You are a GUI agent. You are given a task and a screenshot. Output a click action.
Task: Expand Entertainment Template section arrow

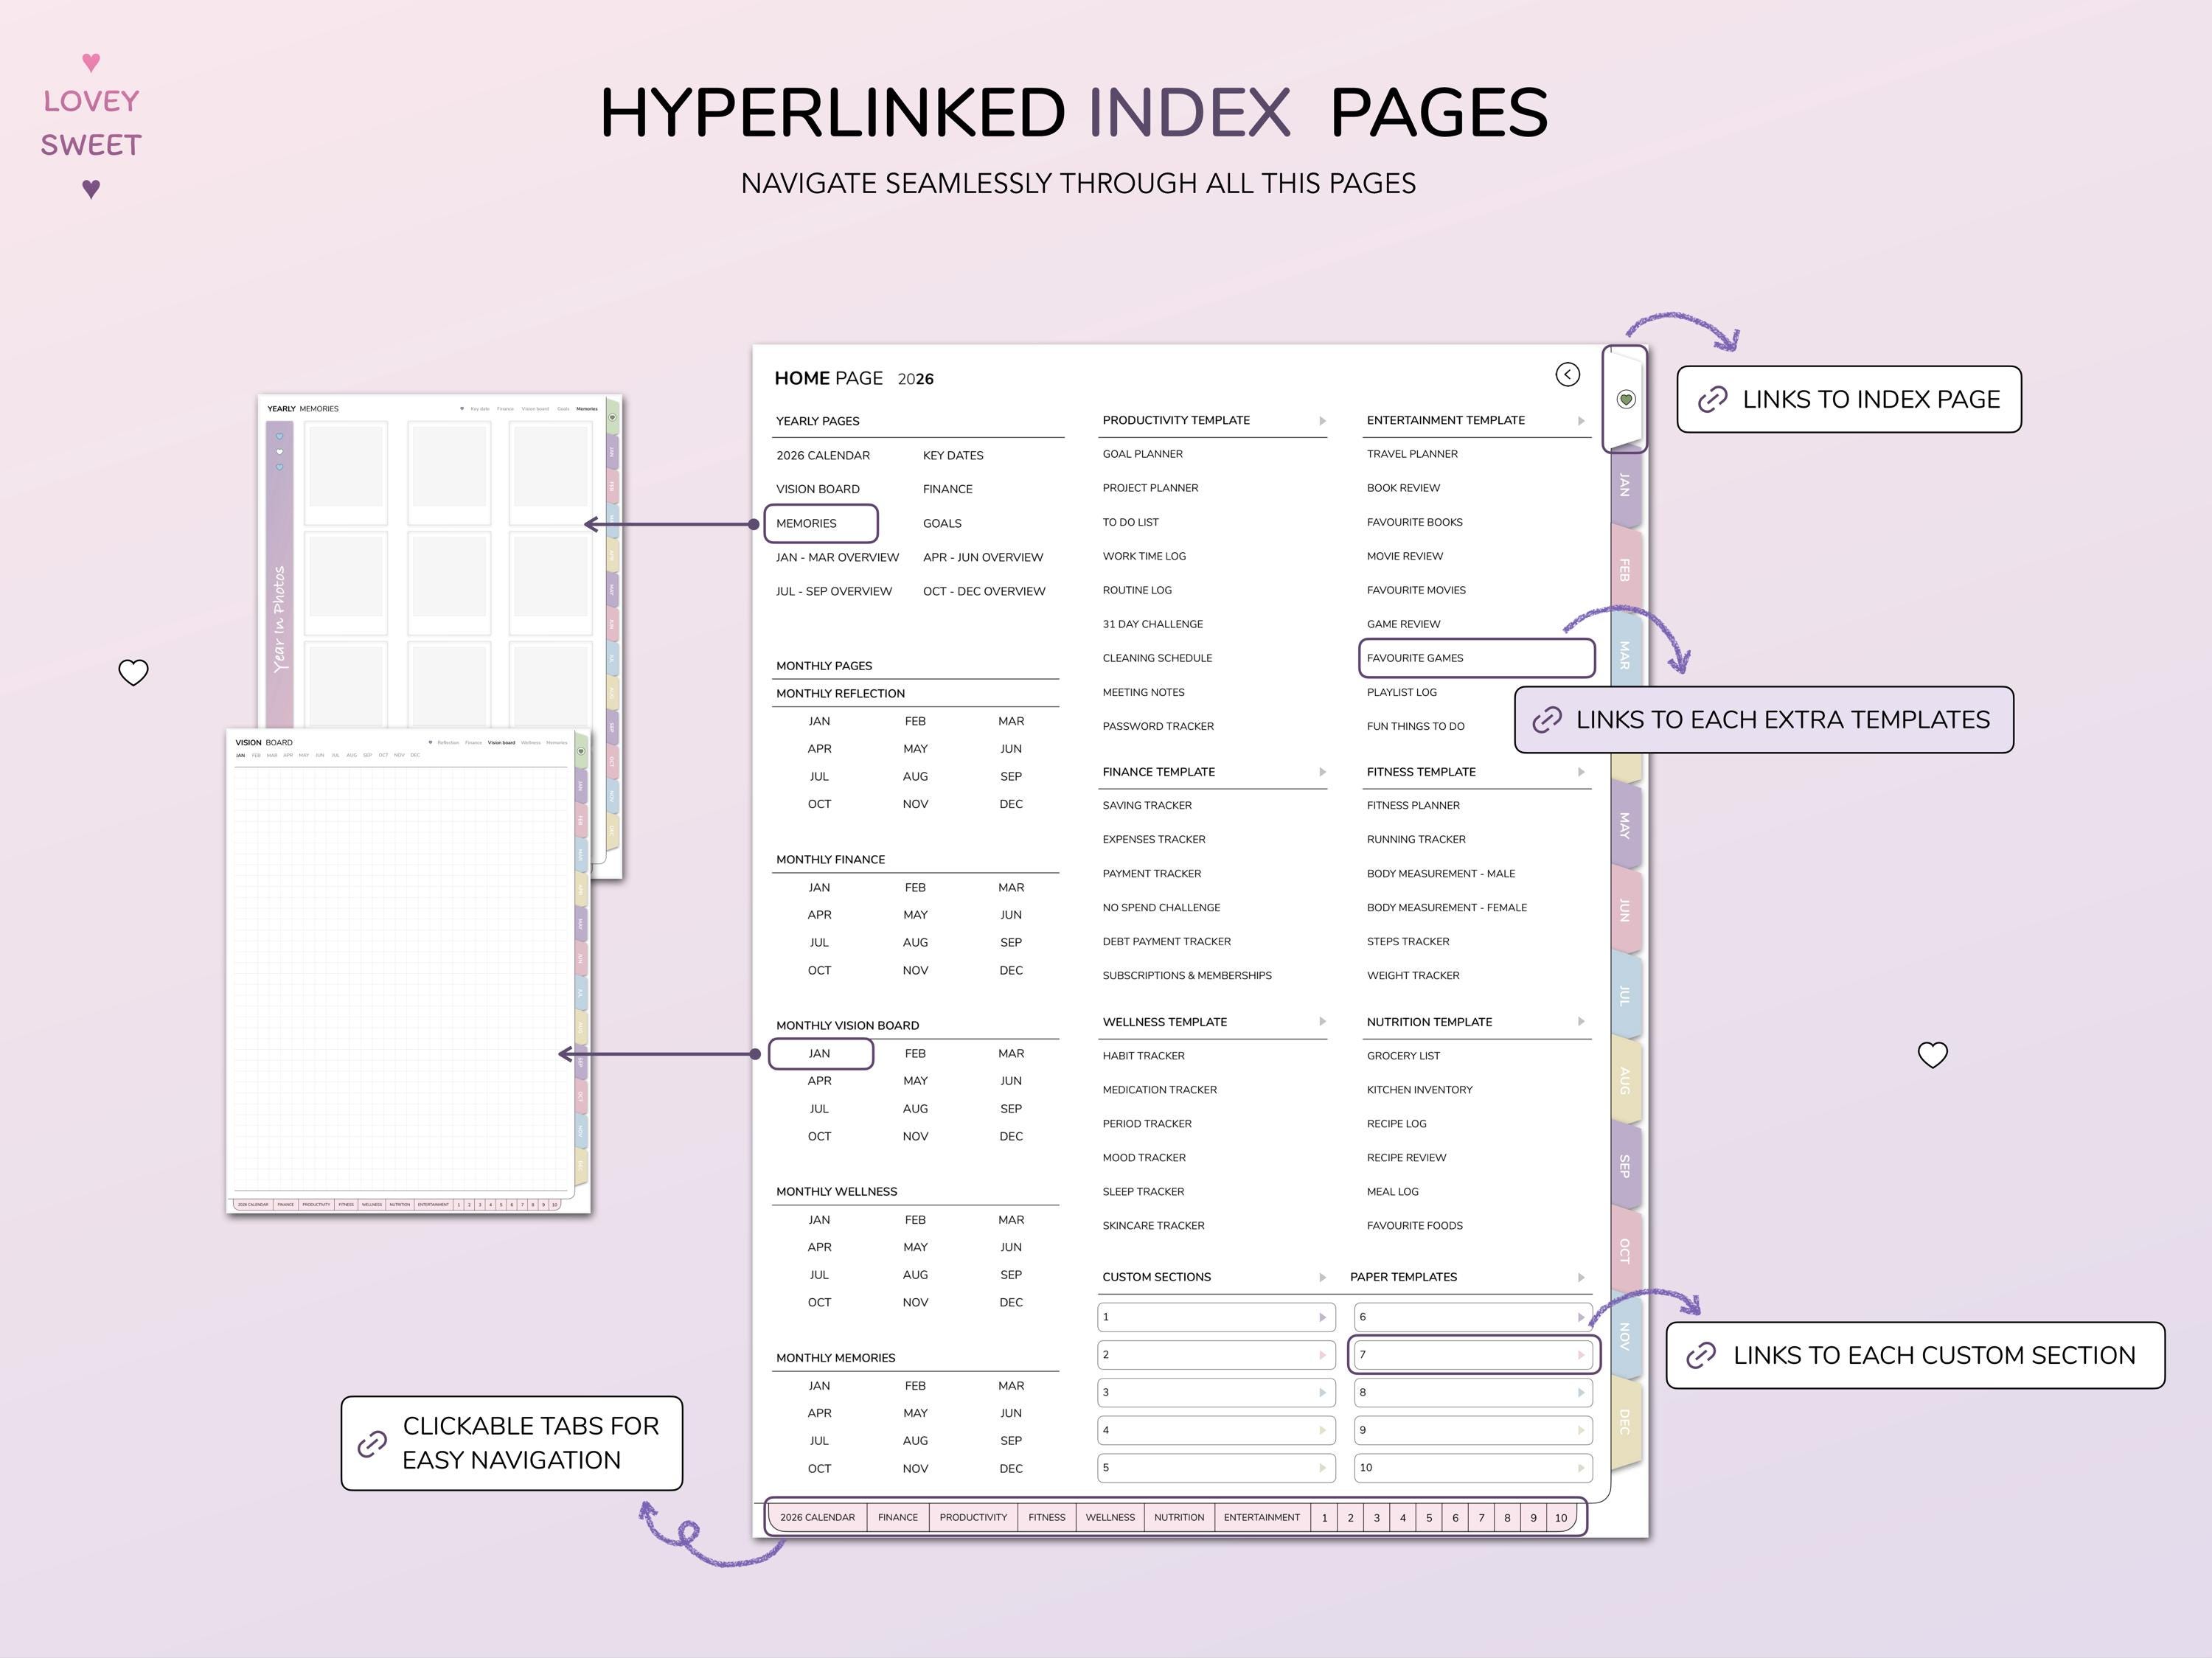pyautogui.click(x=1581, y=421)
